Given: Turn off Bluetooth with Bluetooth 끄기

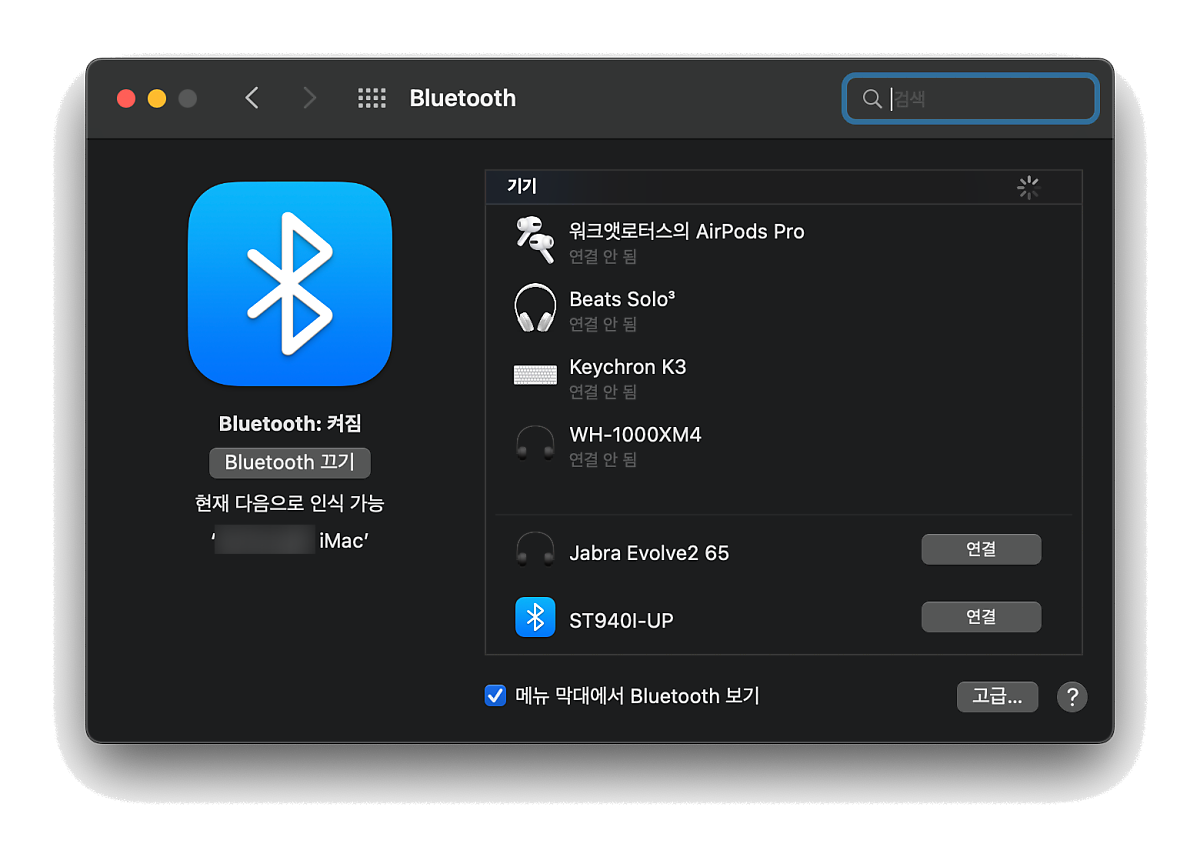Looking at the screenshot, I should click(x=290, y=463).
